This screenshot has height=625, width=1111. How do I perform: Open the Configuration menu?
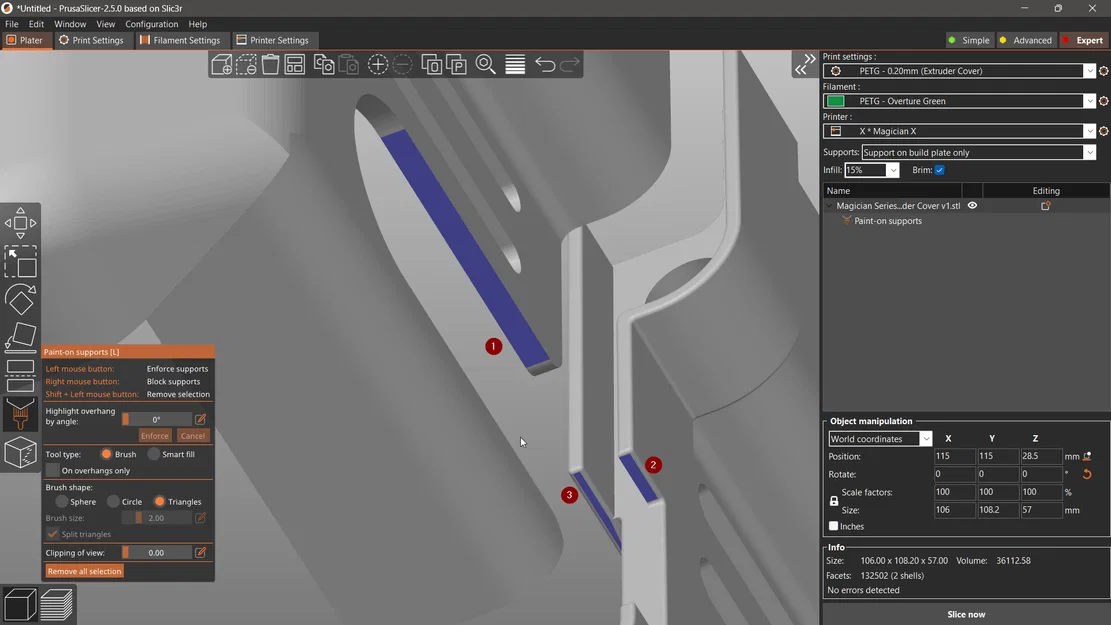(x=152, y=24)
